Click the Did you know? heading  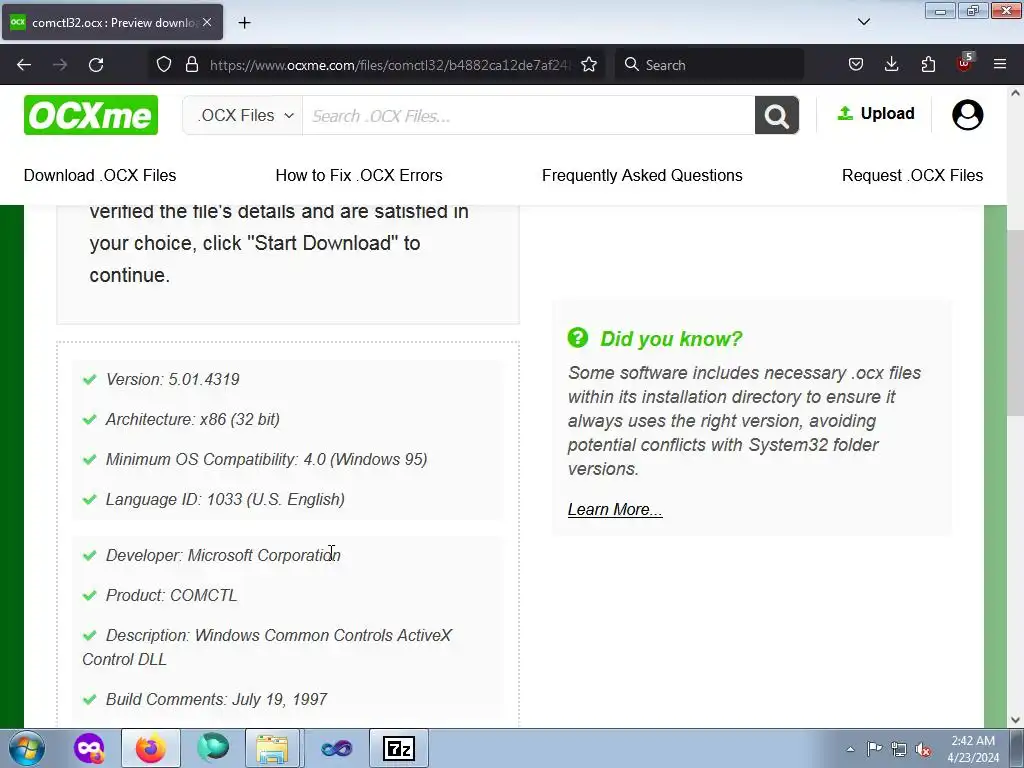click(x=671, y=338)
